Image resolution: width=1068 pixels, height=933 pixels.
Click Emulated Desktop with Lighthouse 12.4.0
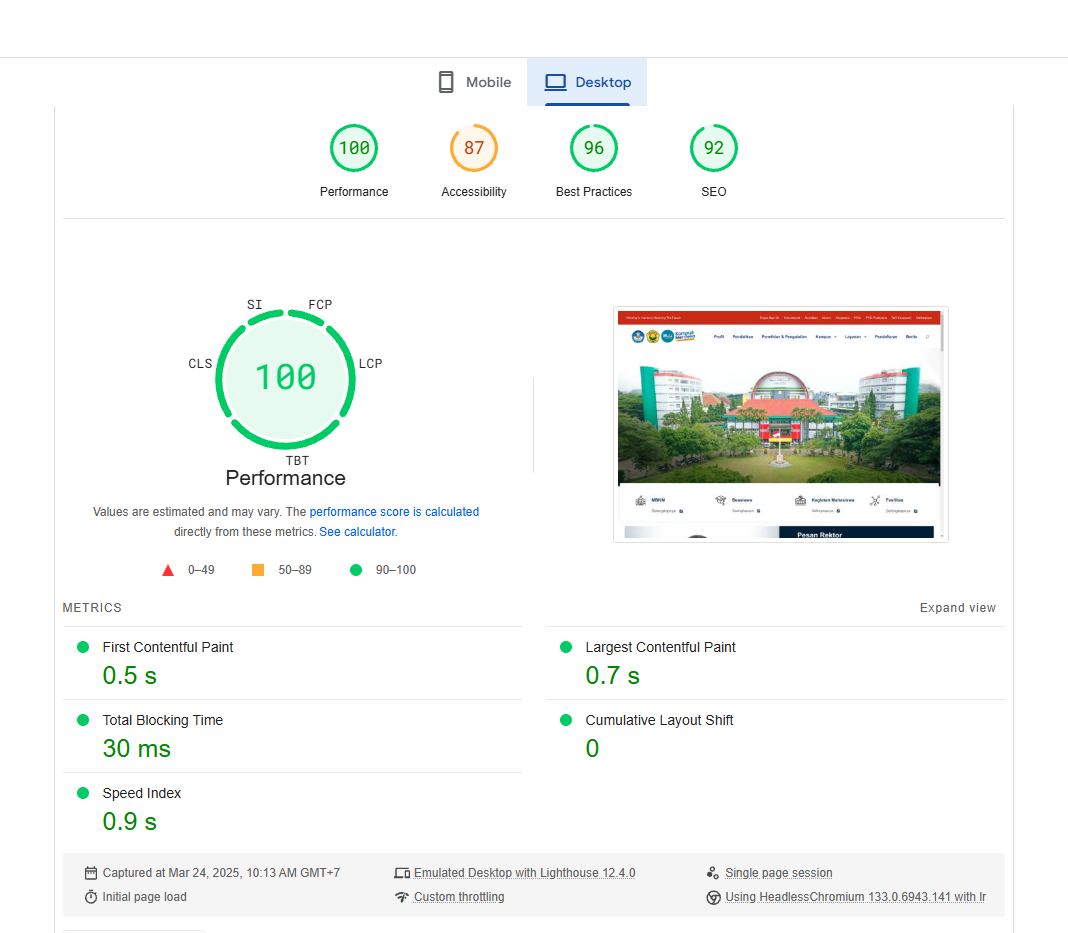[x=524, y=873]
